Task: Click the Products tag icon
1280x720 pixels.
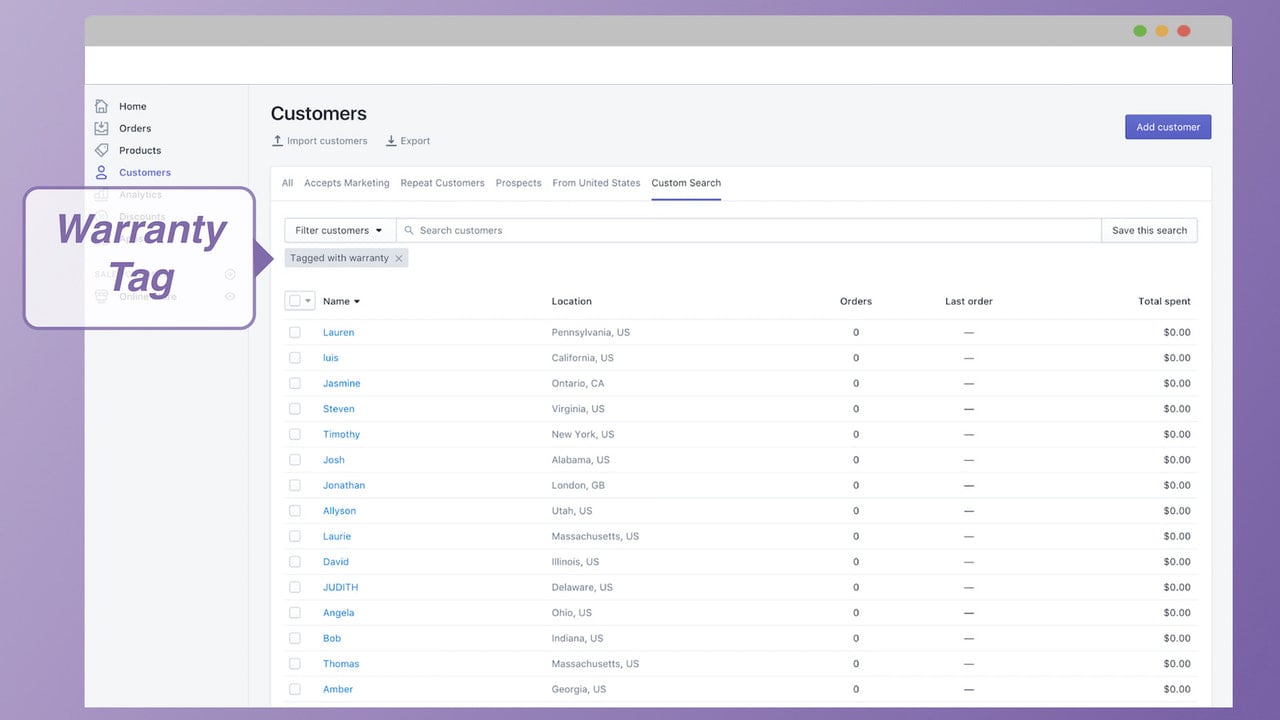Action: coord(101,150)
